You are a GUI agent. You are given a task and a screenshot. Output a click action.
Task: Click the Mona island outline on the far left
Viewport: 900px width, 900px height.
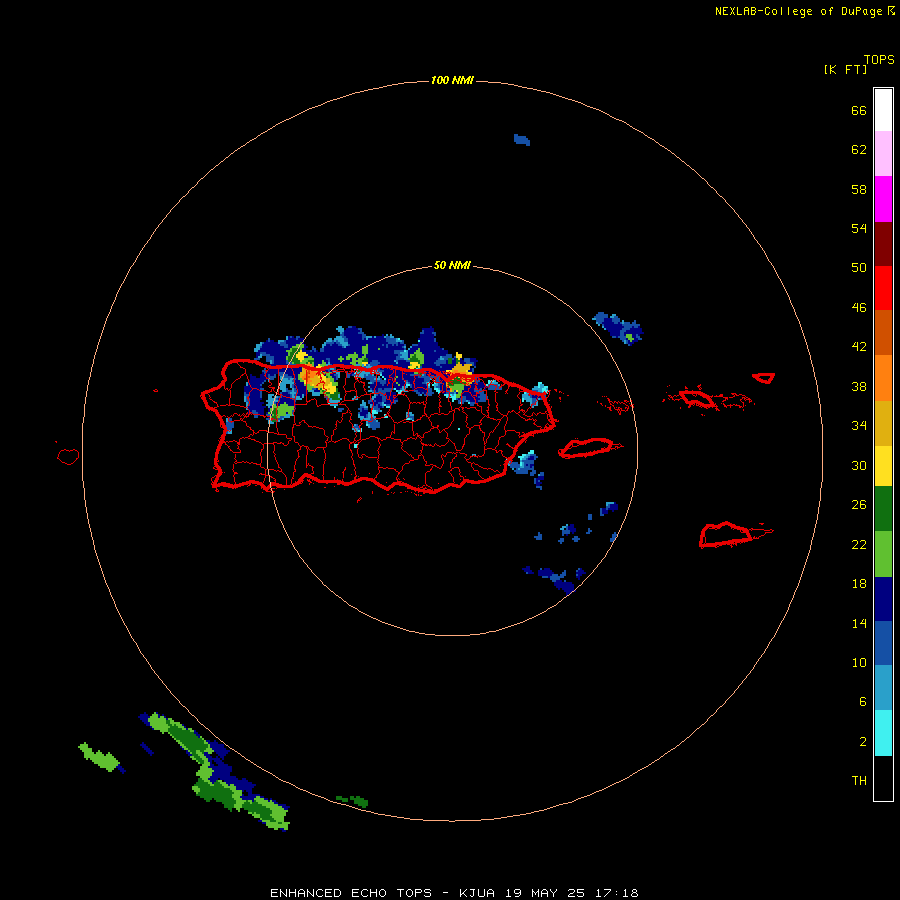tap(68, 456)
